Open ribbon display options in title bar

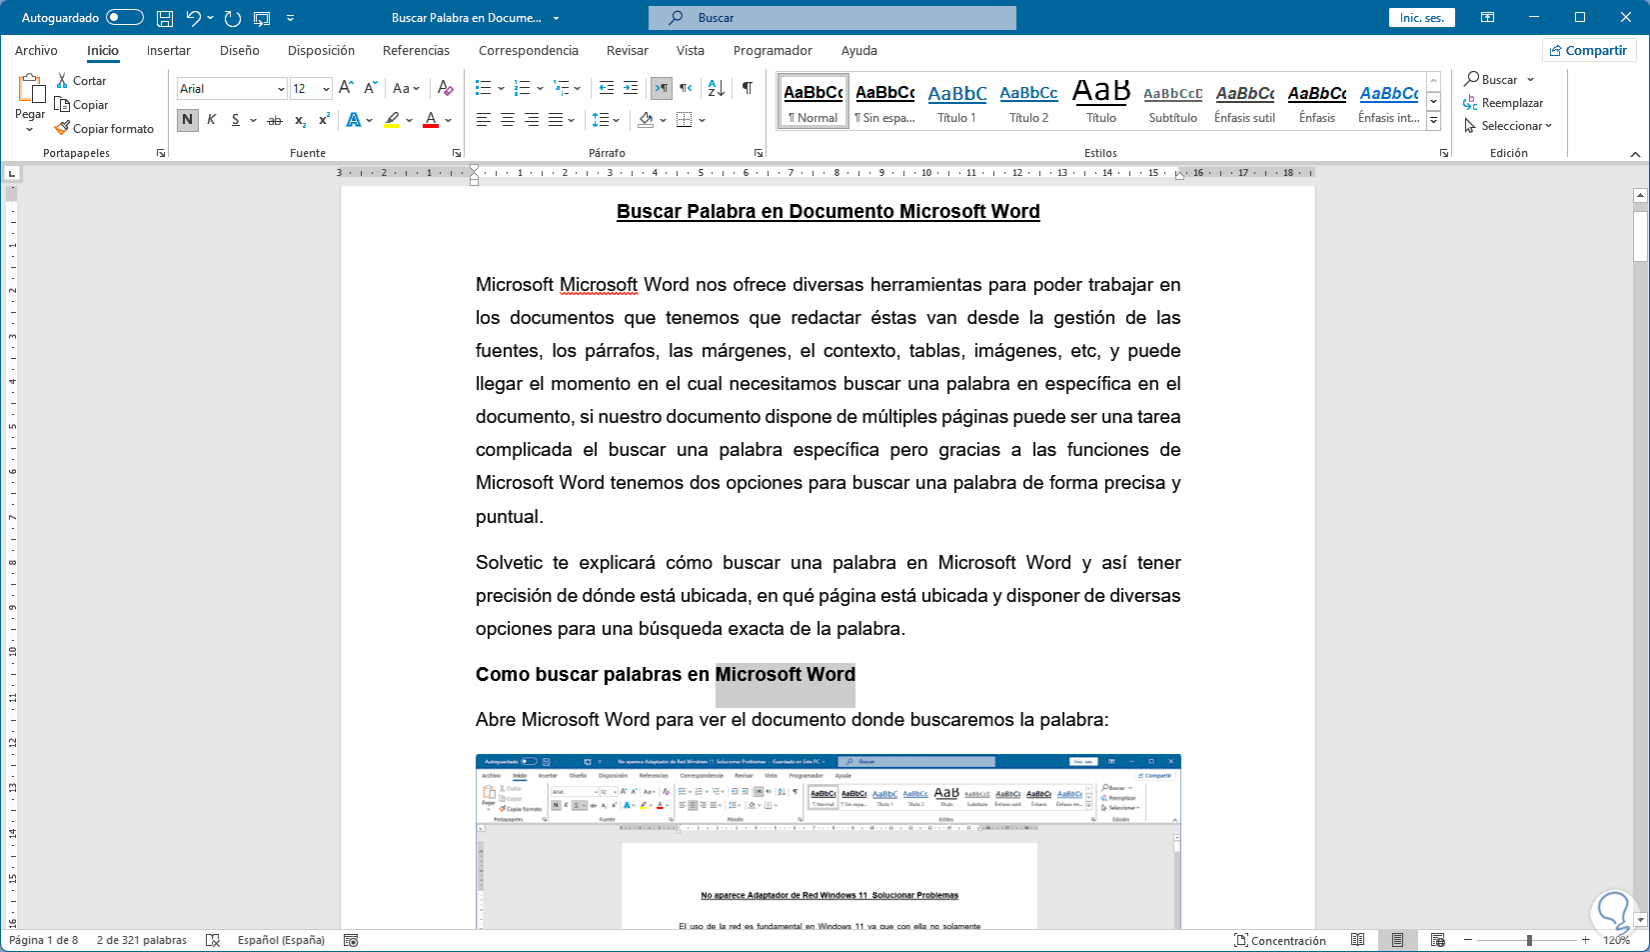point(1488,18)
